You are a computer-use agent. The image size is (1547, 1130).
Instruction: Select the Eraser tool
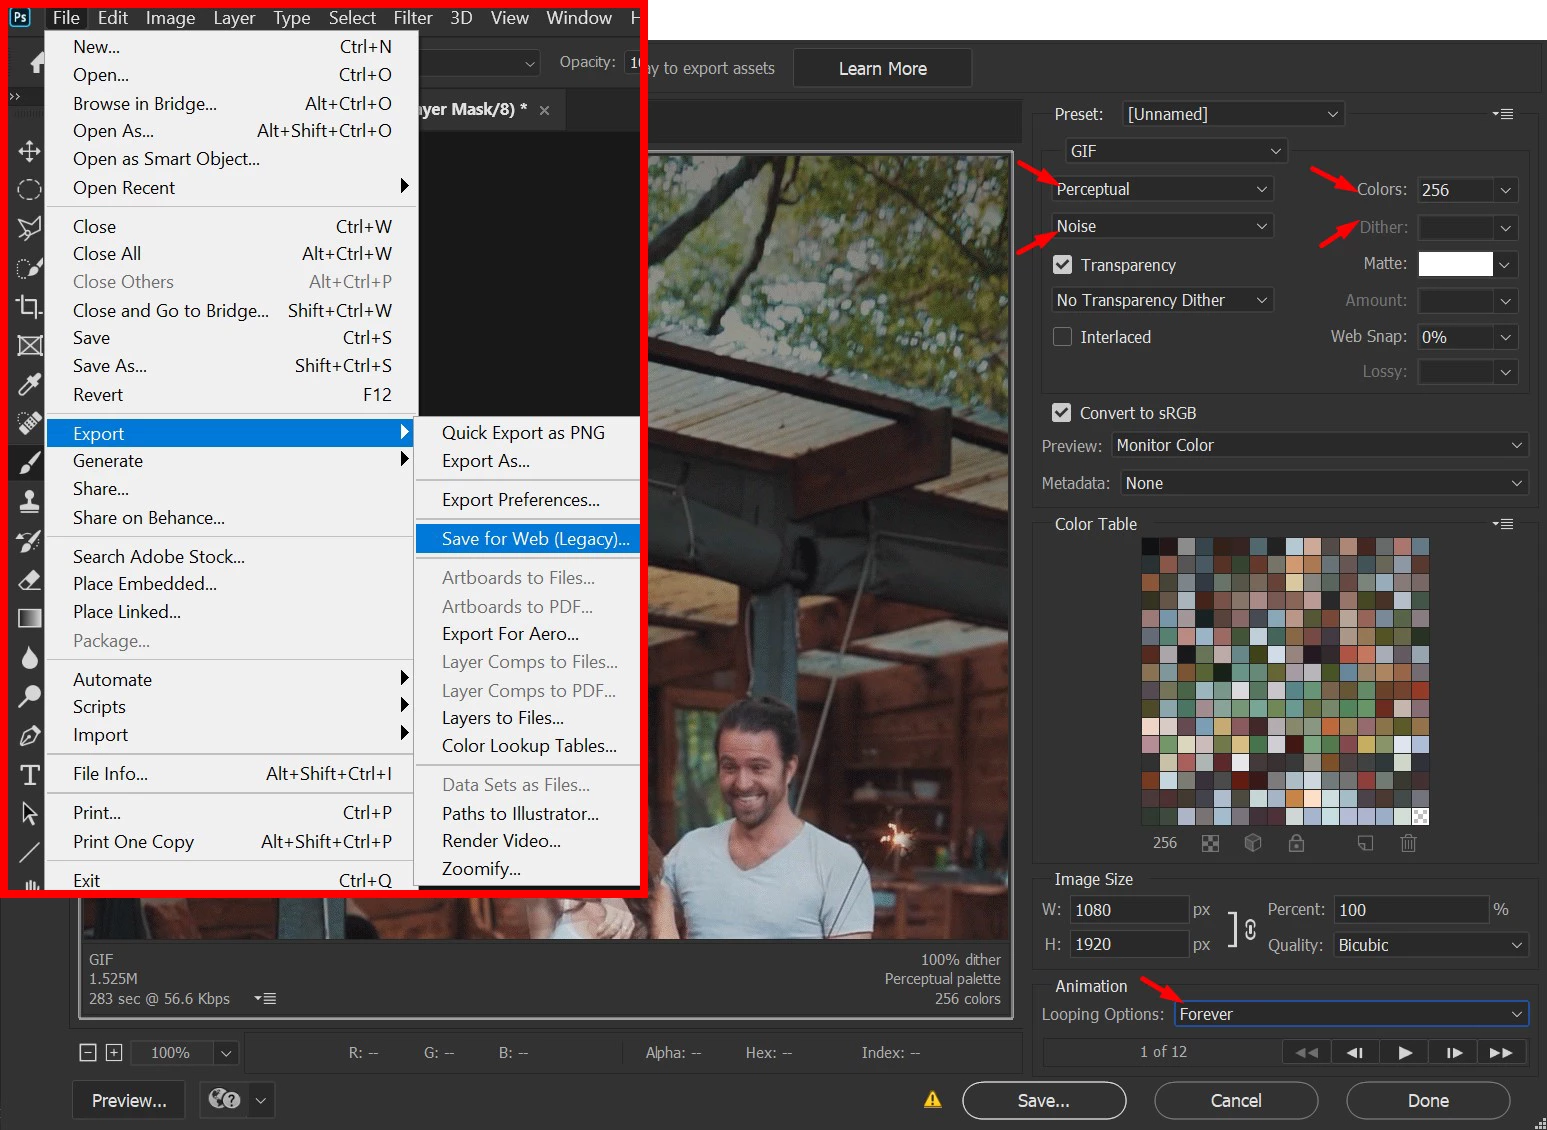[x=29, y=579]
